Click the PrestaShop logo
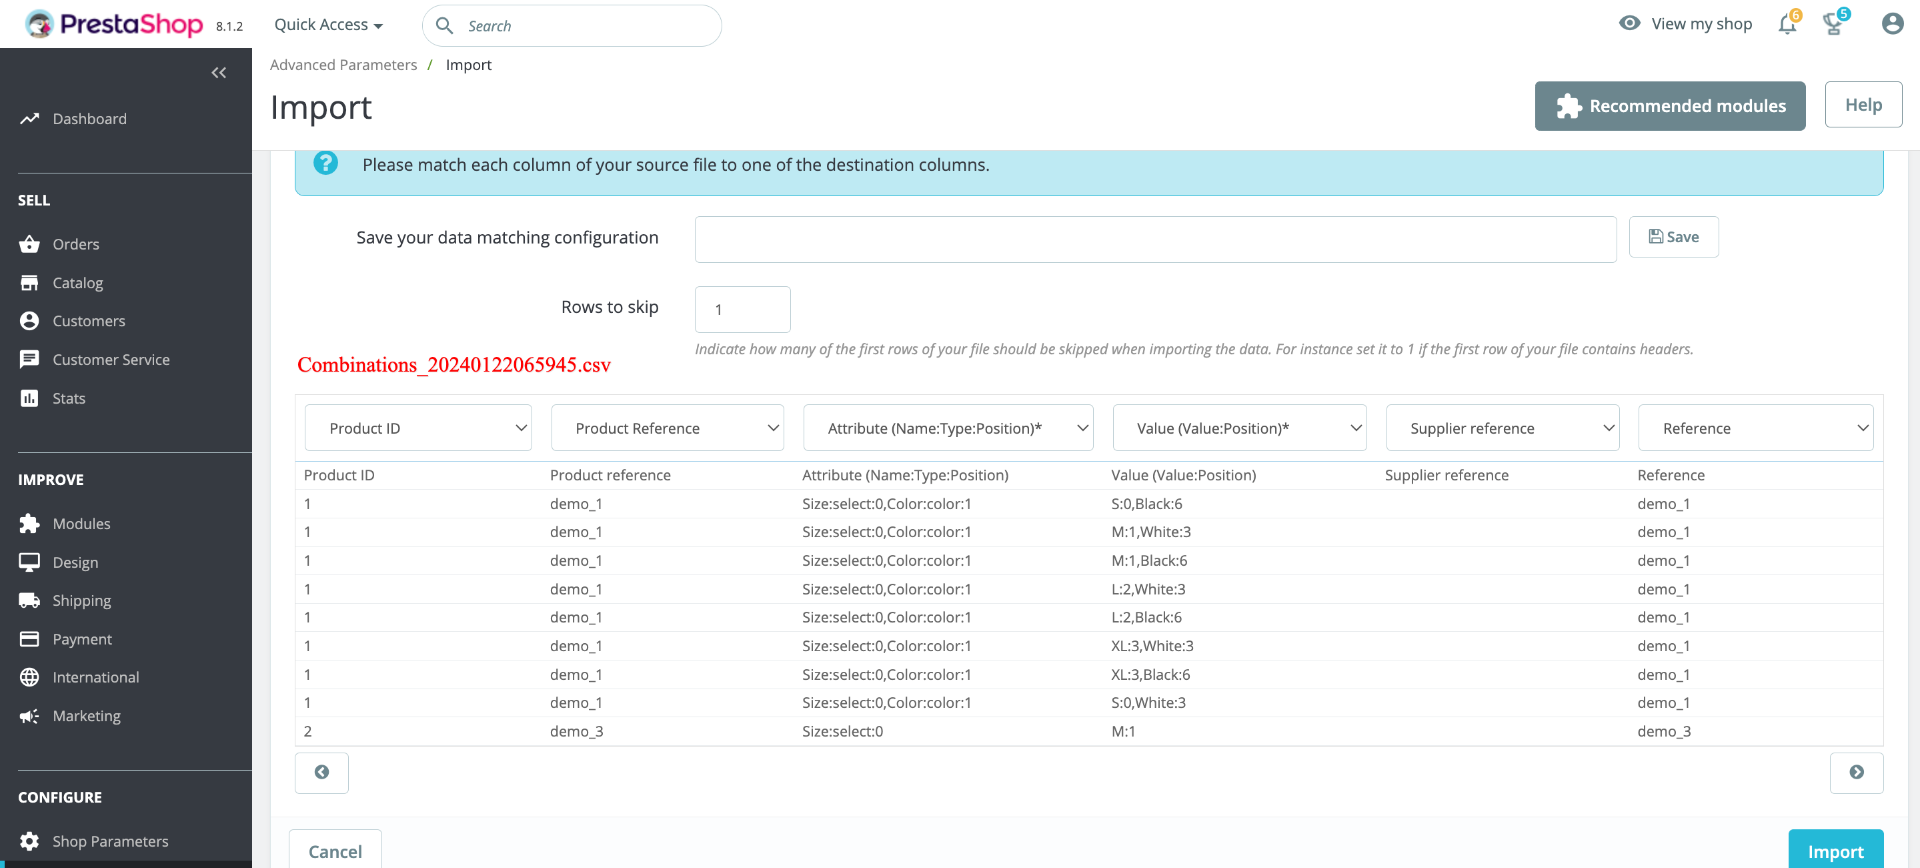1920x868 pixels. click(x=114, y=24)
